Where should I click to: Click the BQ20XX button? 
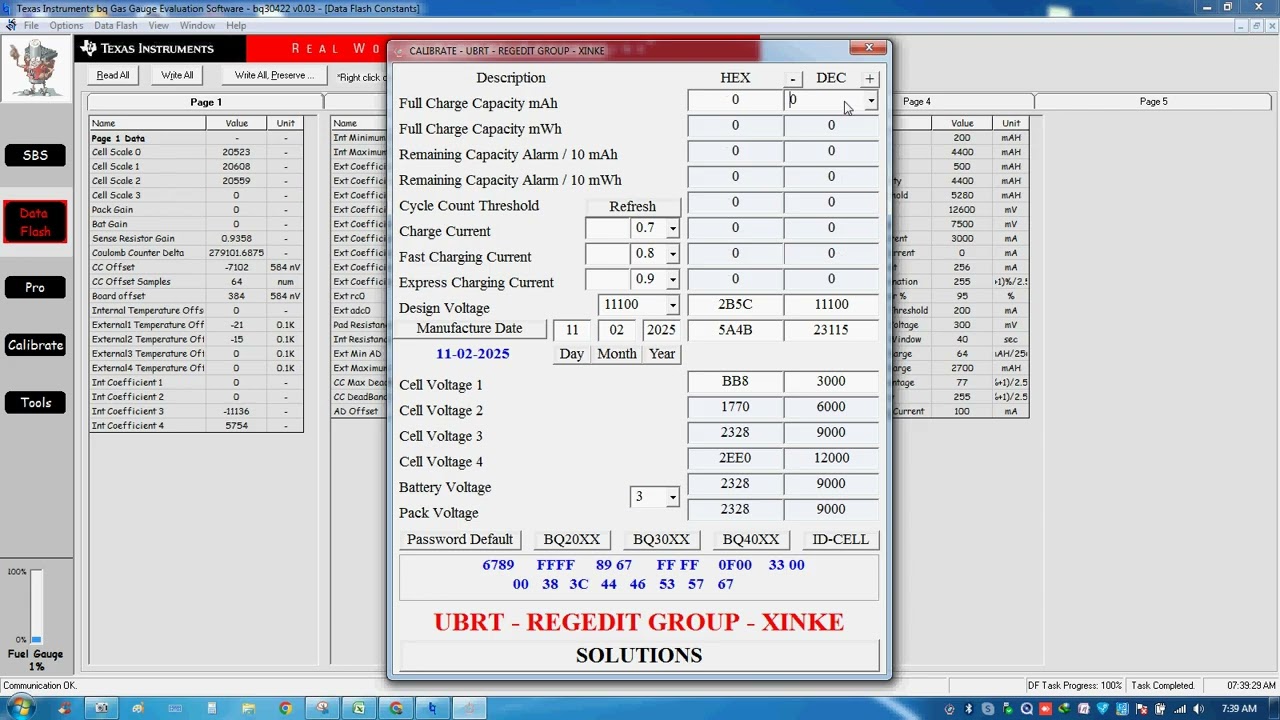572,540
